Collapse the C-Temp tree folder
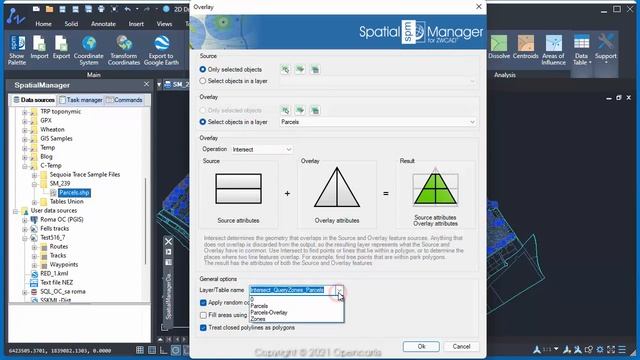 25,166
